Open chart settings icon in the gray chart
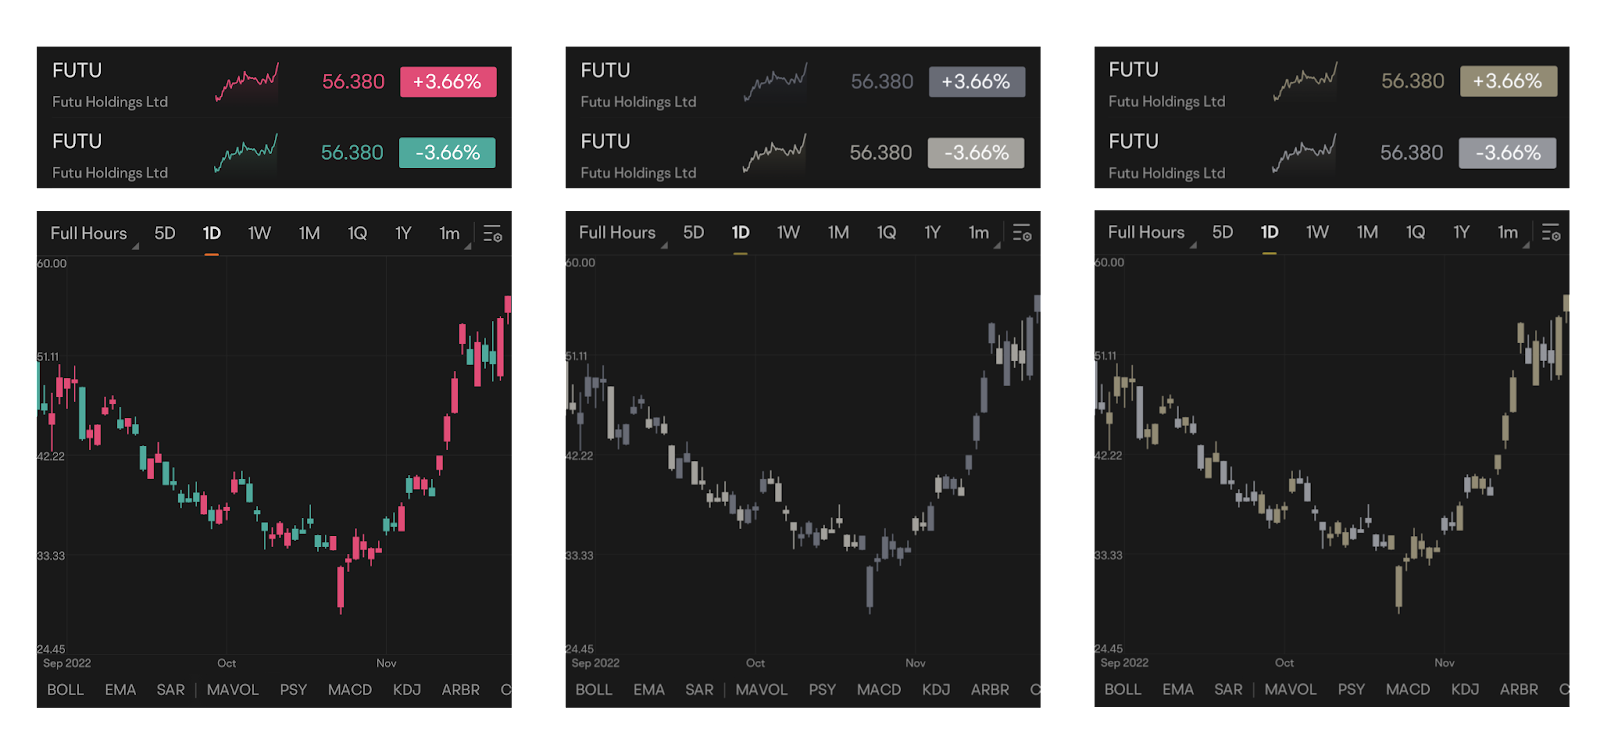 click(x=1022, y=233)
